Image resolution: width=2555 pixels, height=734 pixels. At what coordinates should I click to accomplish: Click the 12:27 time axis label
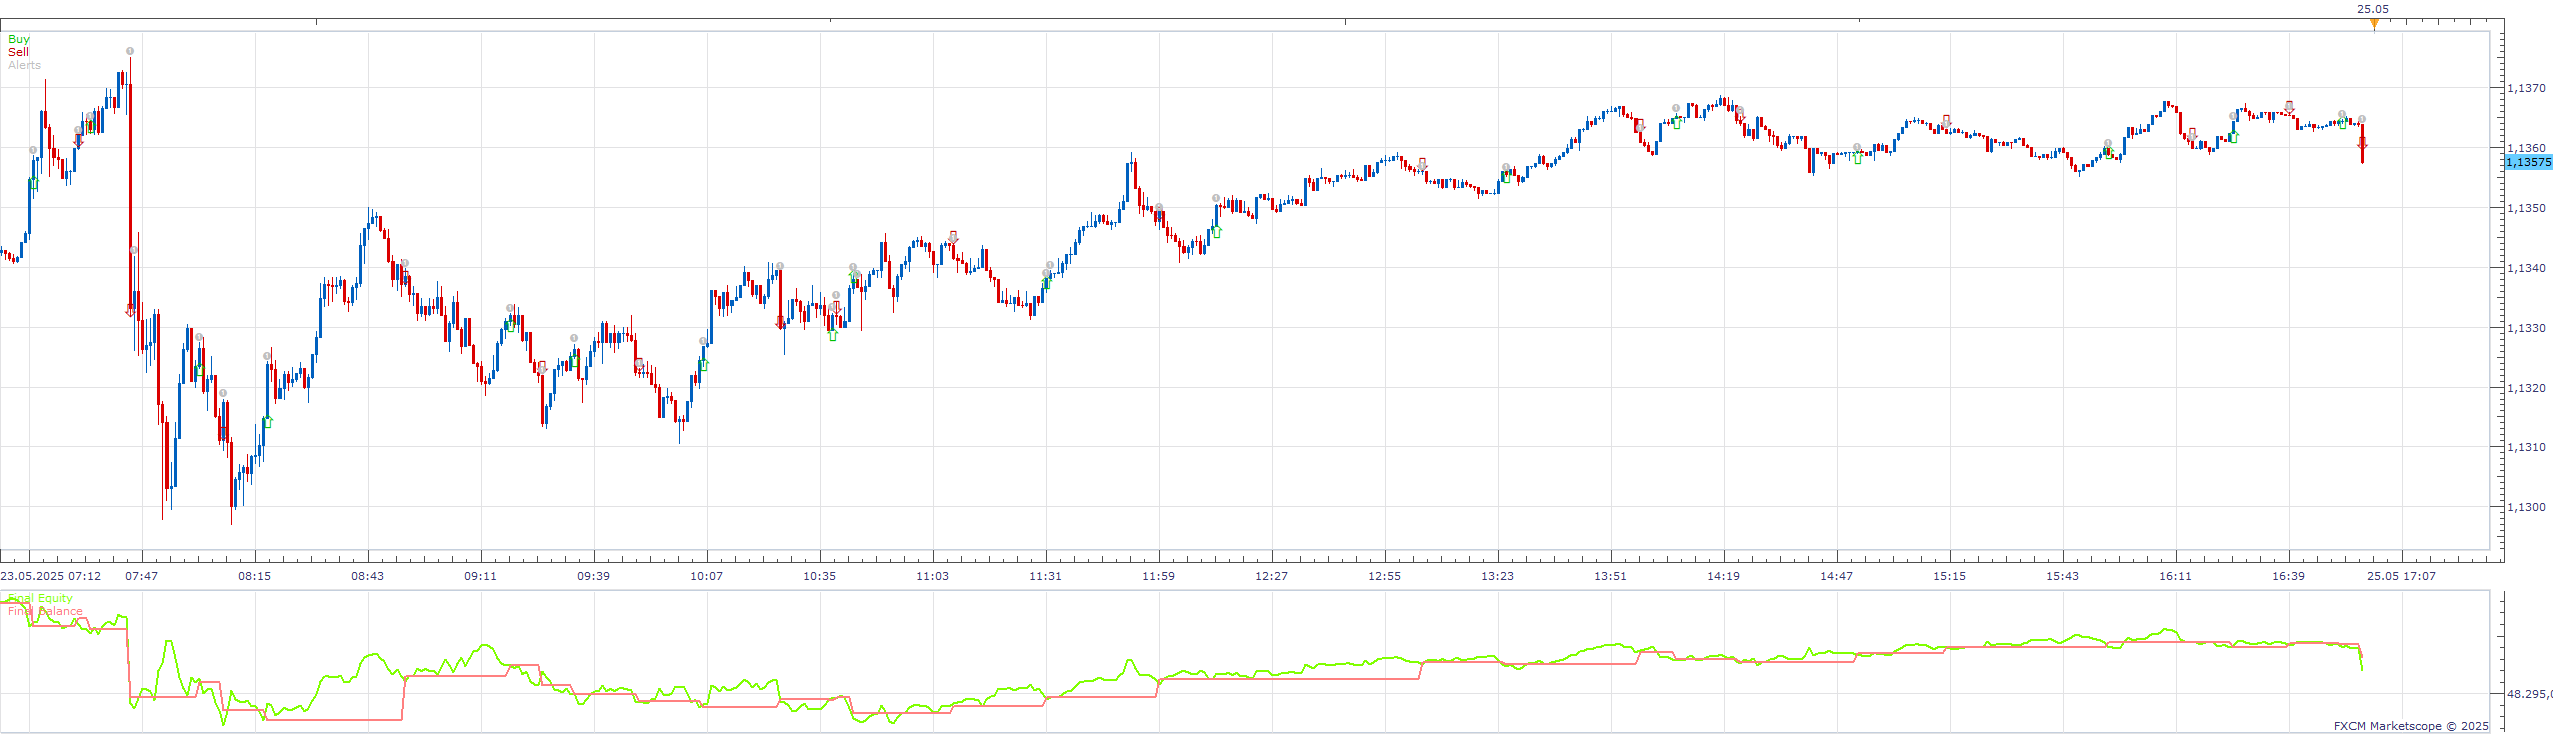click(x=1272, y=576)
